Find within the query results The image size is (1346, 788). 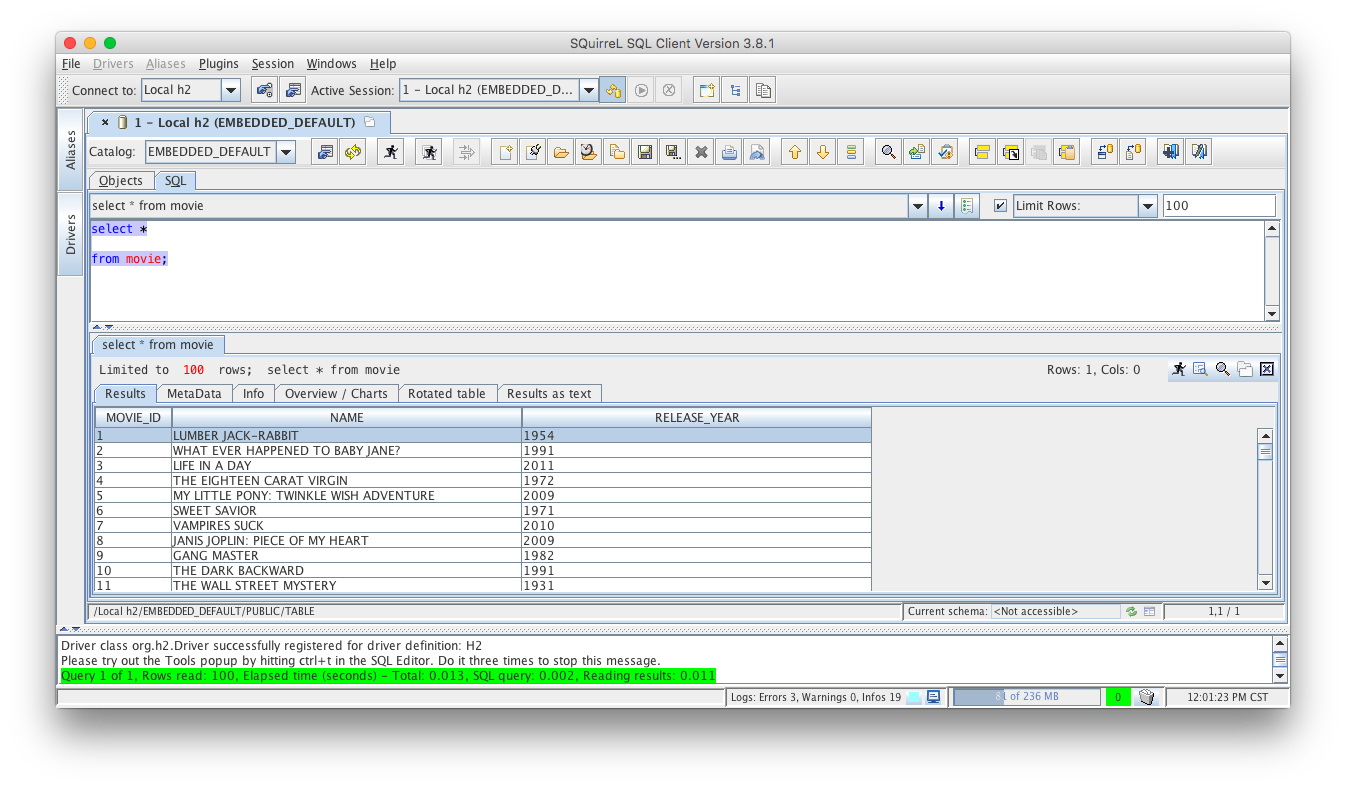click(1222, 369)
